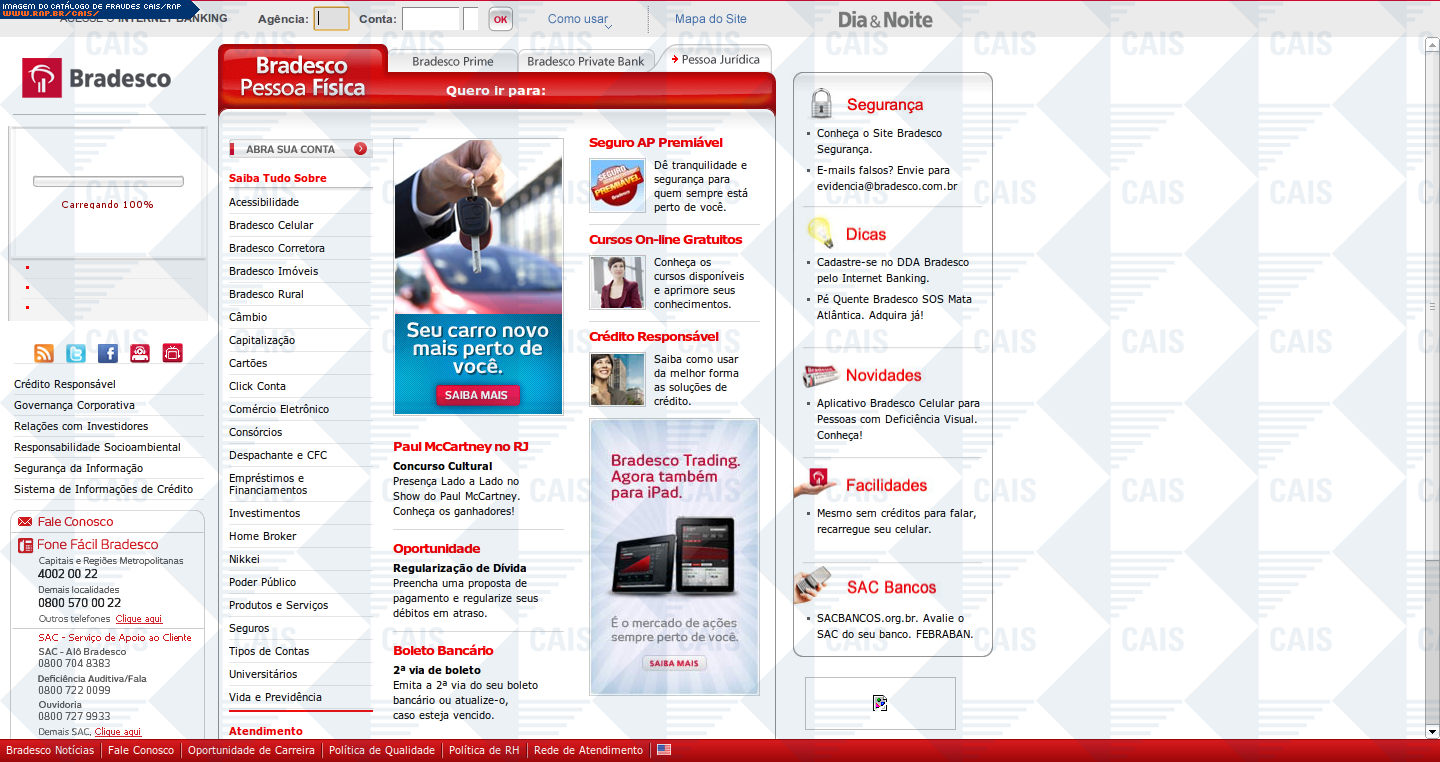Click the red TV icon

coord(173,353)
